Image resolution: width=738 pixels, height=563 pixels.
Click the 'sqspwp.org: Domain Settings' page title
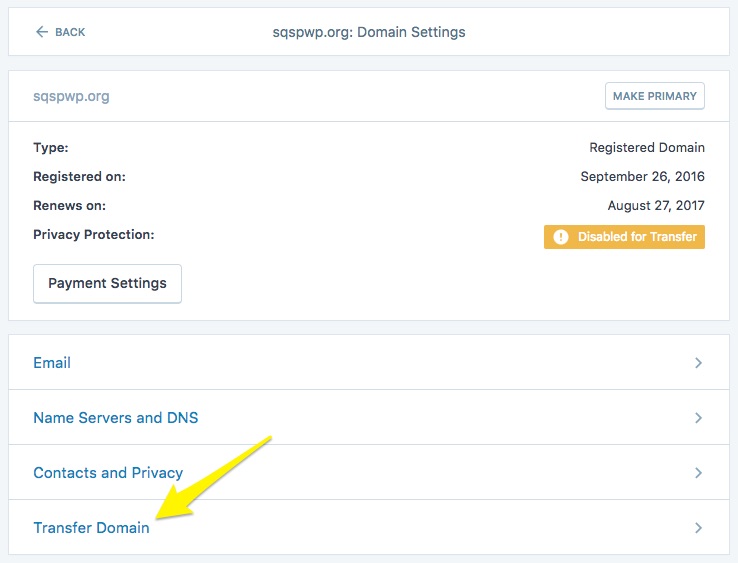click(369, 32)
